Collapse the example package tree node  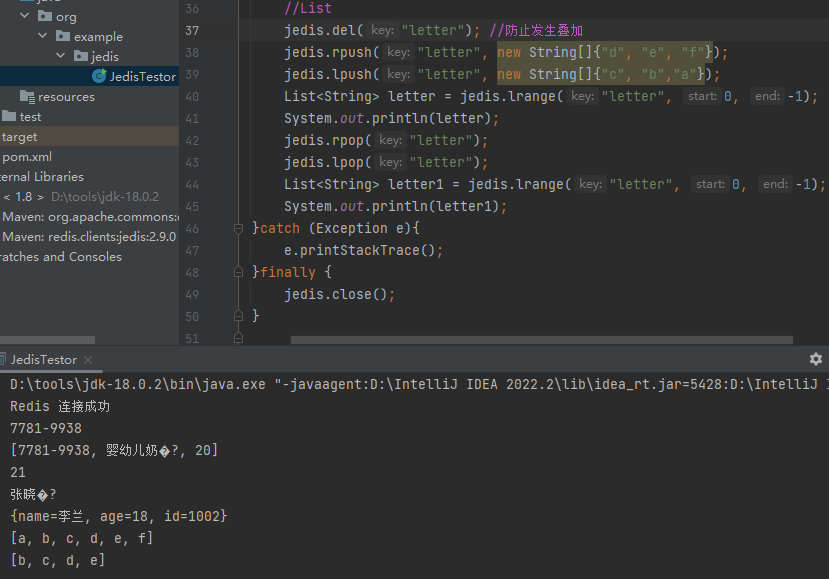tap(42, 36)
